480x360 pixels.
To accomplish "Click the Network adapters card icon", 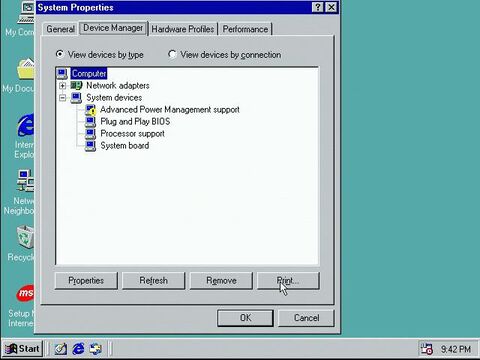I will click(76, 86).
